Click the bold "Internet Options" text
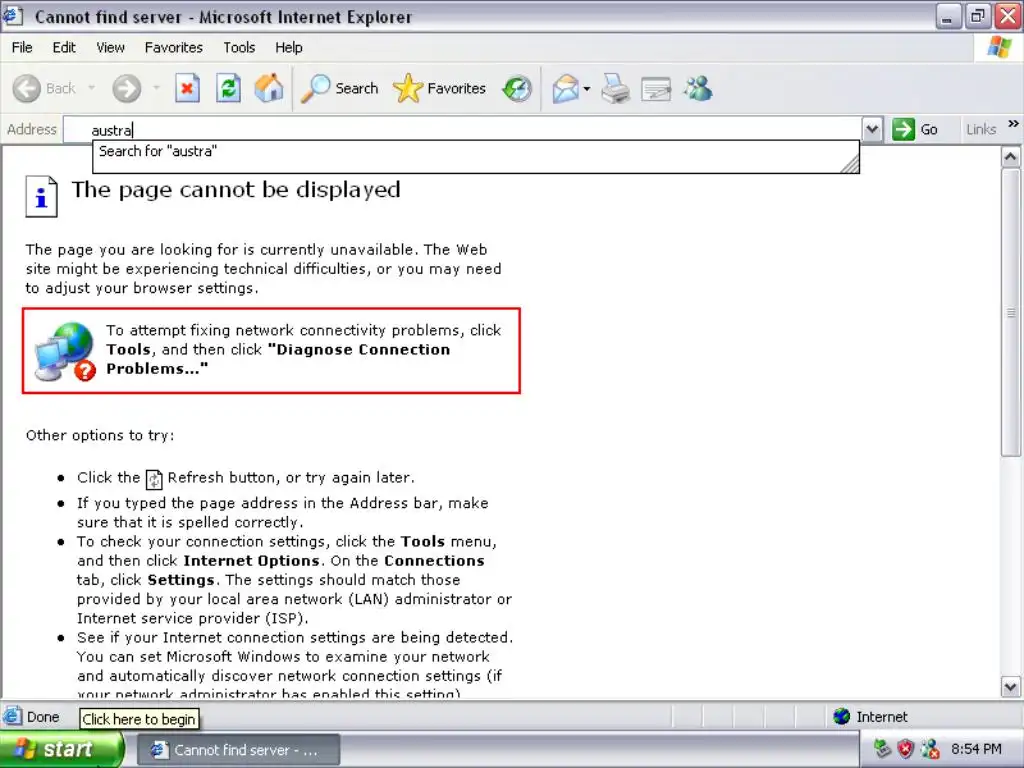Image resolution: width=1024 pixels, height=768 pixels. (251, 561)
